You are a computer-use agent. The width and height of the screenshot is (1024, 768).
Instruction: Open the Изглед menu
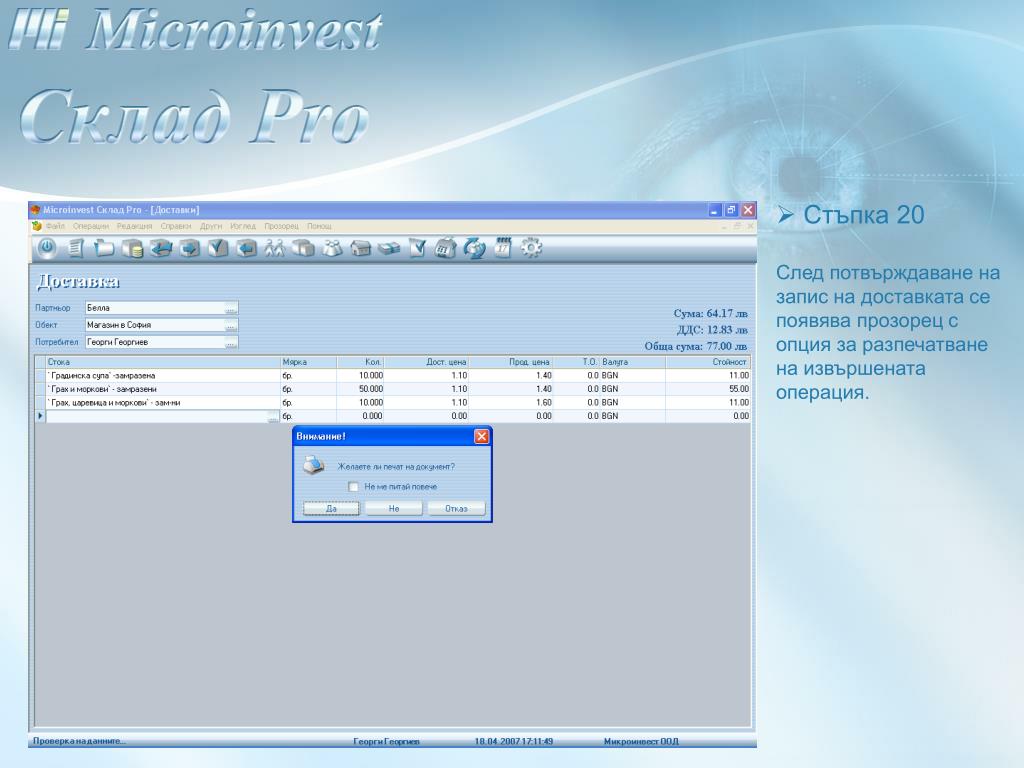click(243, 226)
